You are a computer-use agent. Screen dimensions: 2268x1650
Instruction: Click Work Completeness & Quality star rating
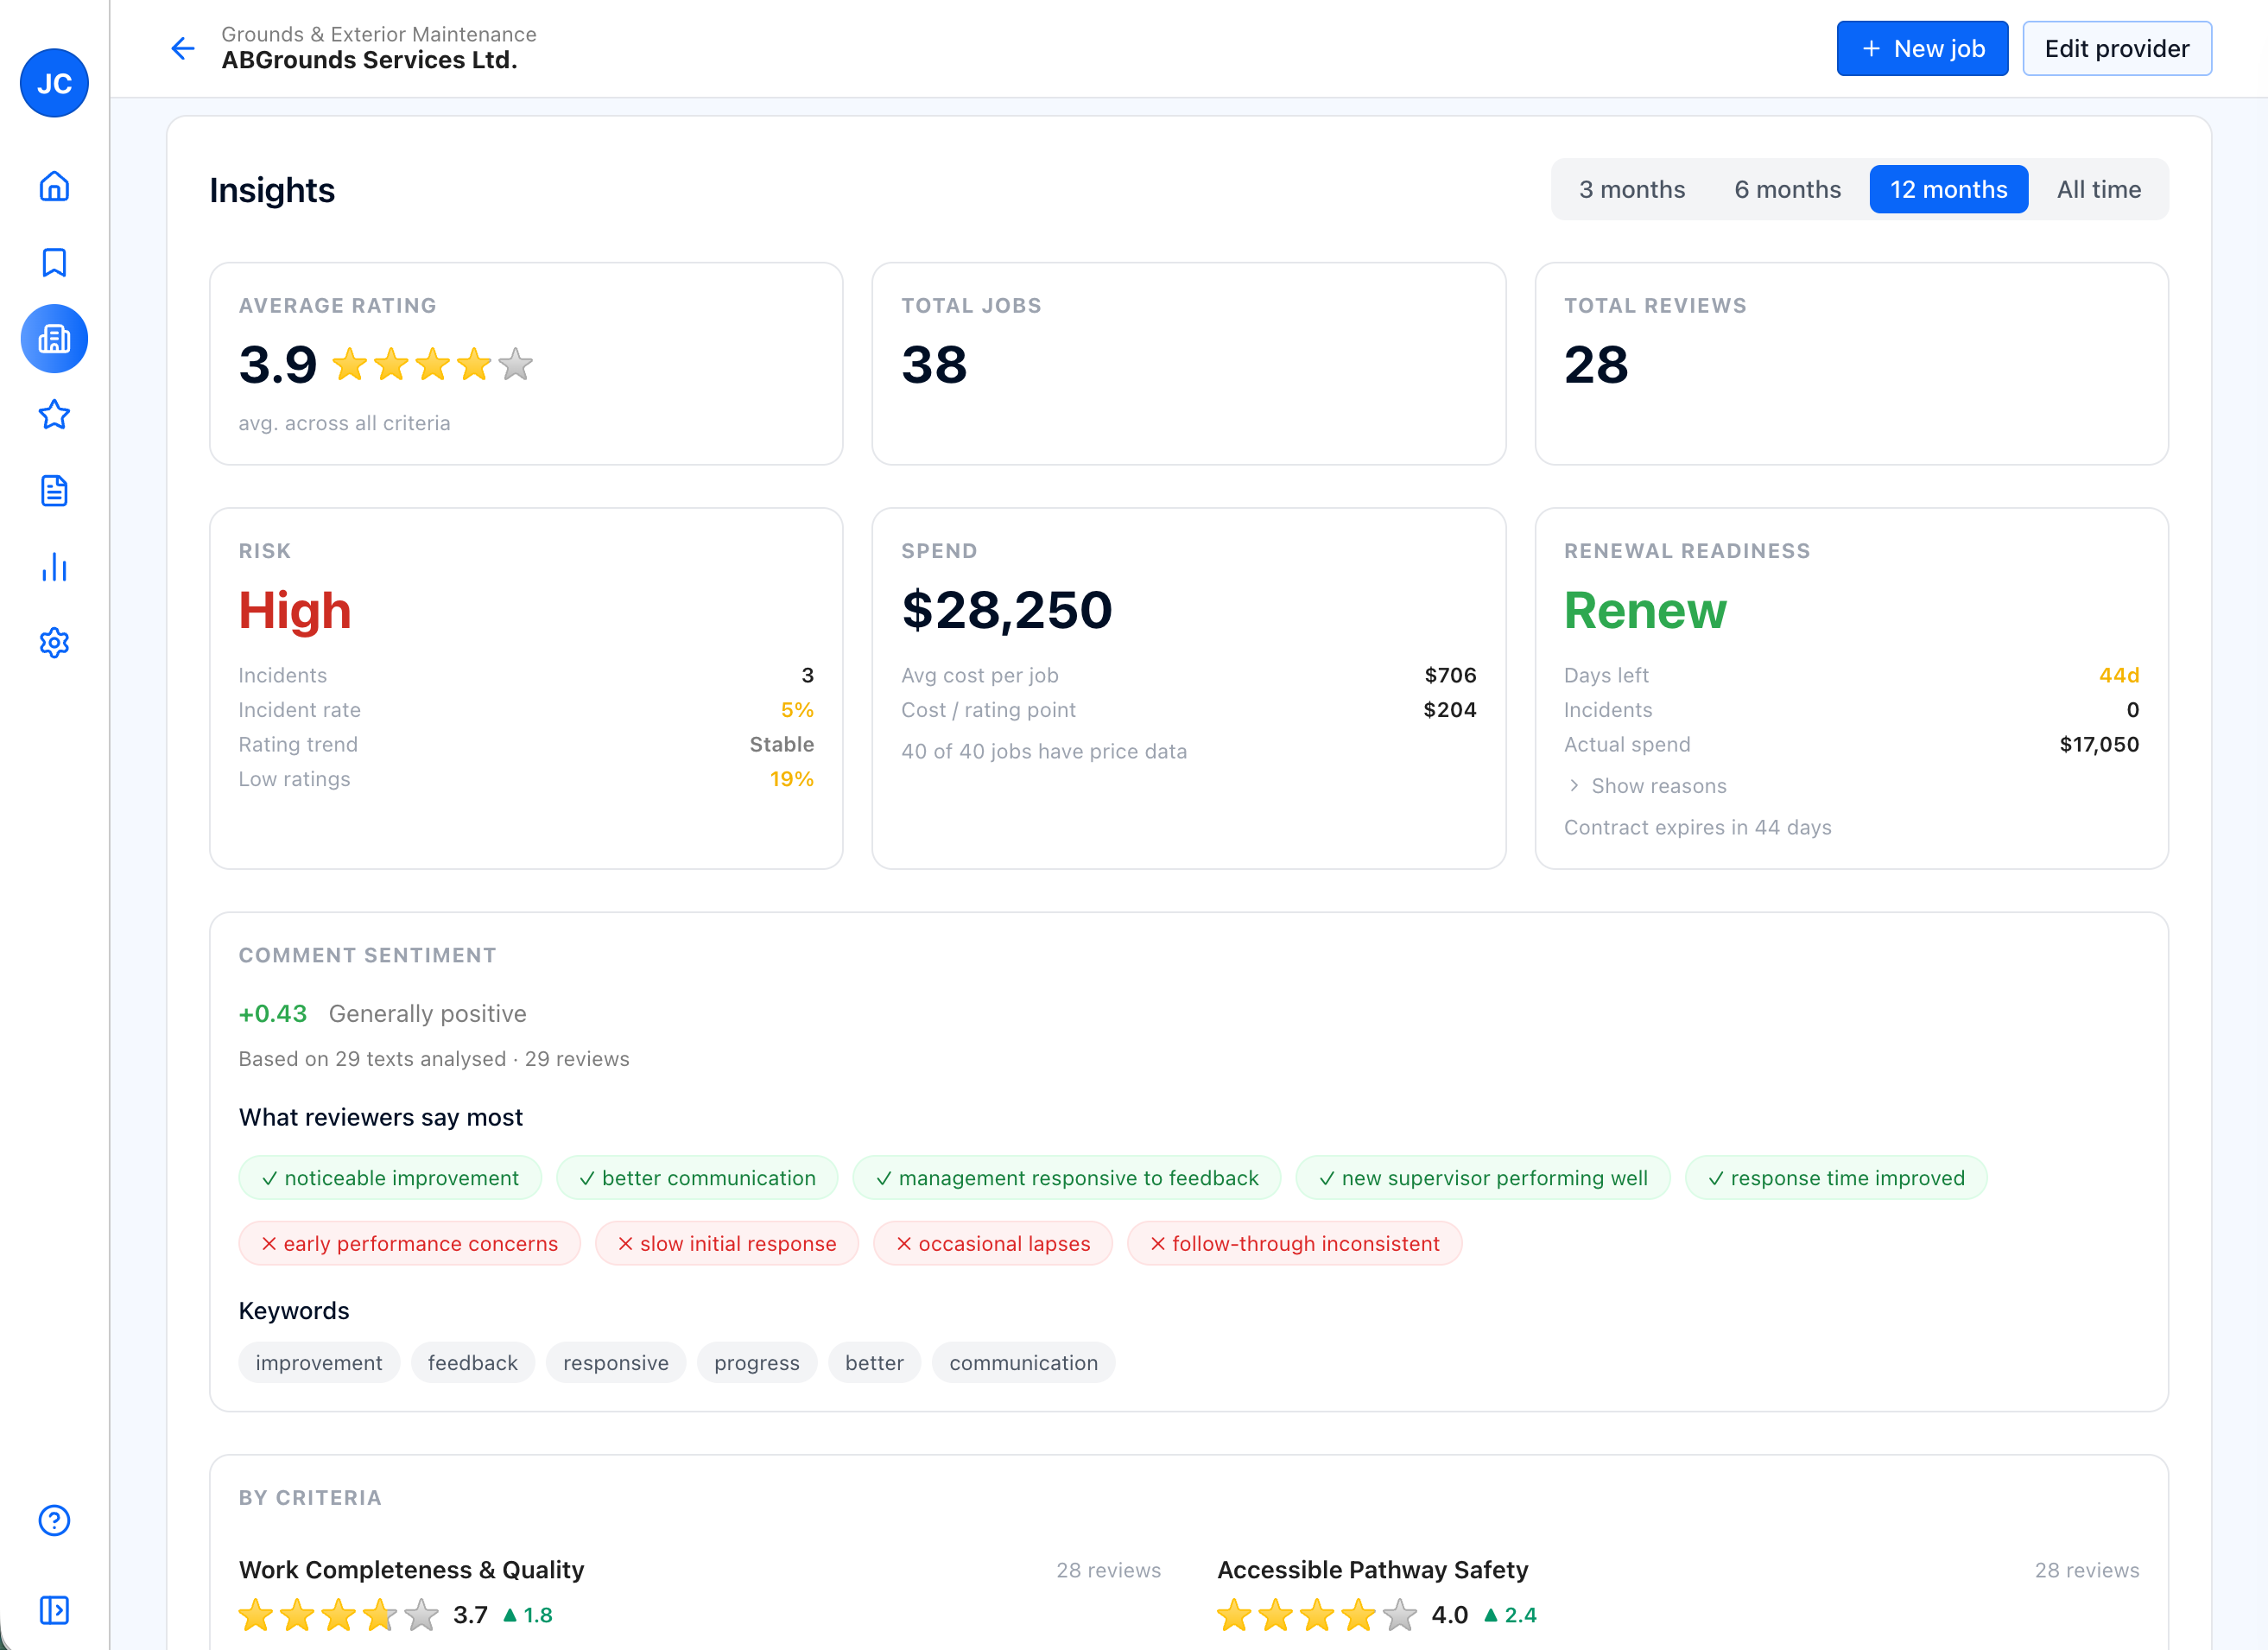tap(338, 1615)
